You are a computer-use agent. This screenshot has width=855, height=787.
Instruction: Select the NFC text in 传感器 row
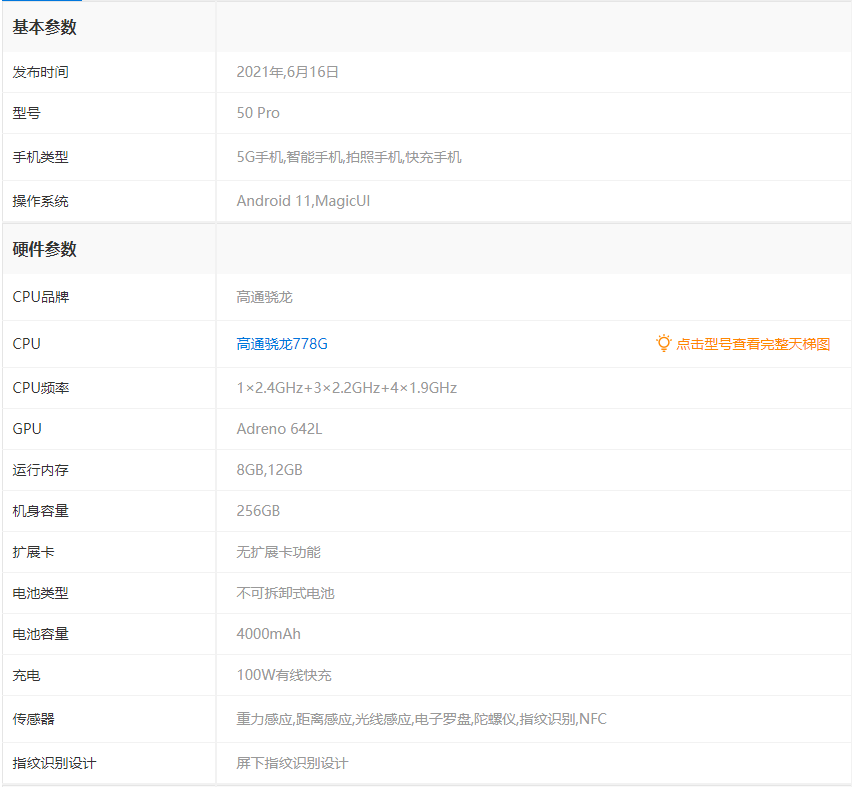coord(591,718)
